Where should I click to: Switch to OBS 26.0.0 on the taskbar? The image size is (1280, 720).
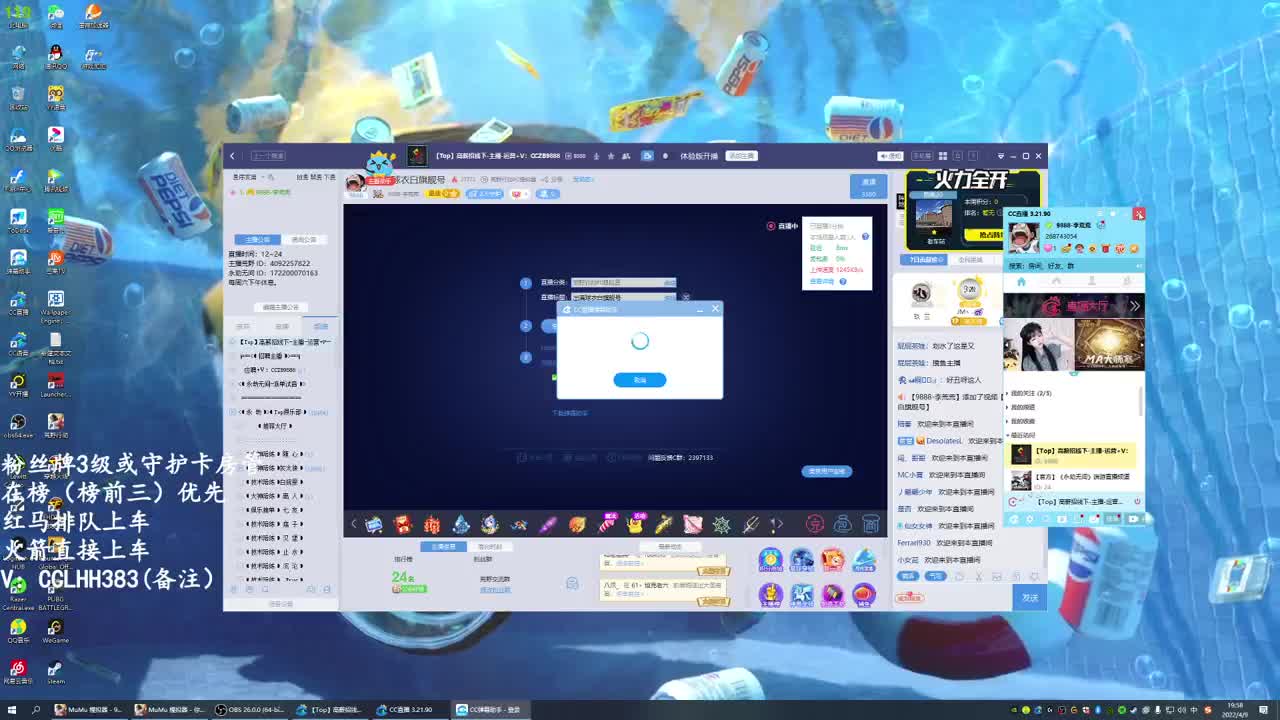[x=251, y=710]
